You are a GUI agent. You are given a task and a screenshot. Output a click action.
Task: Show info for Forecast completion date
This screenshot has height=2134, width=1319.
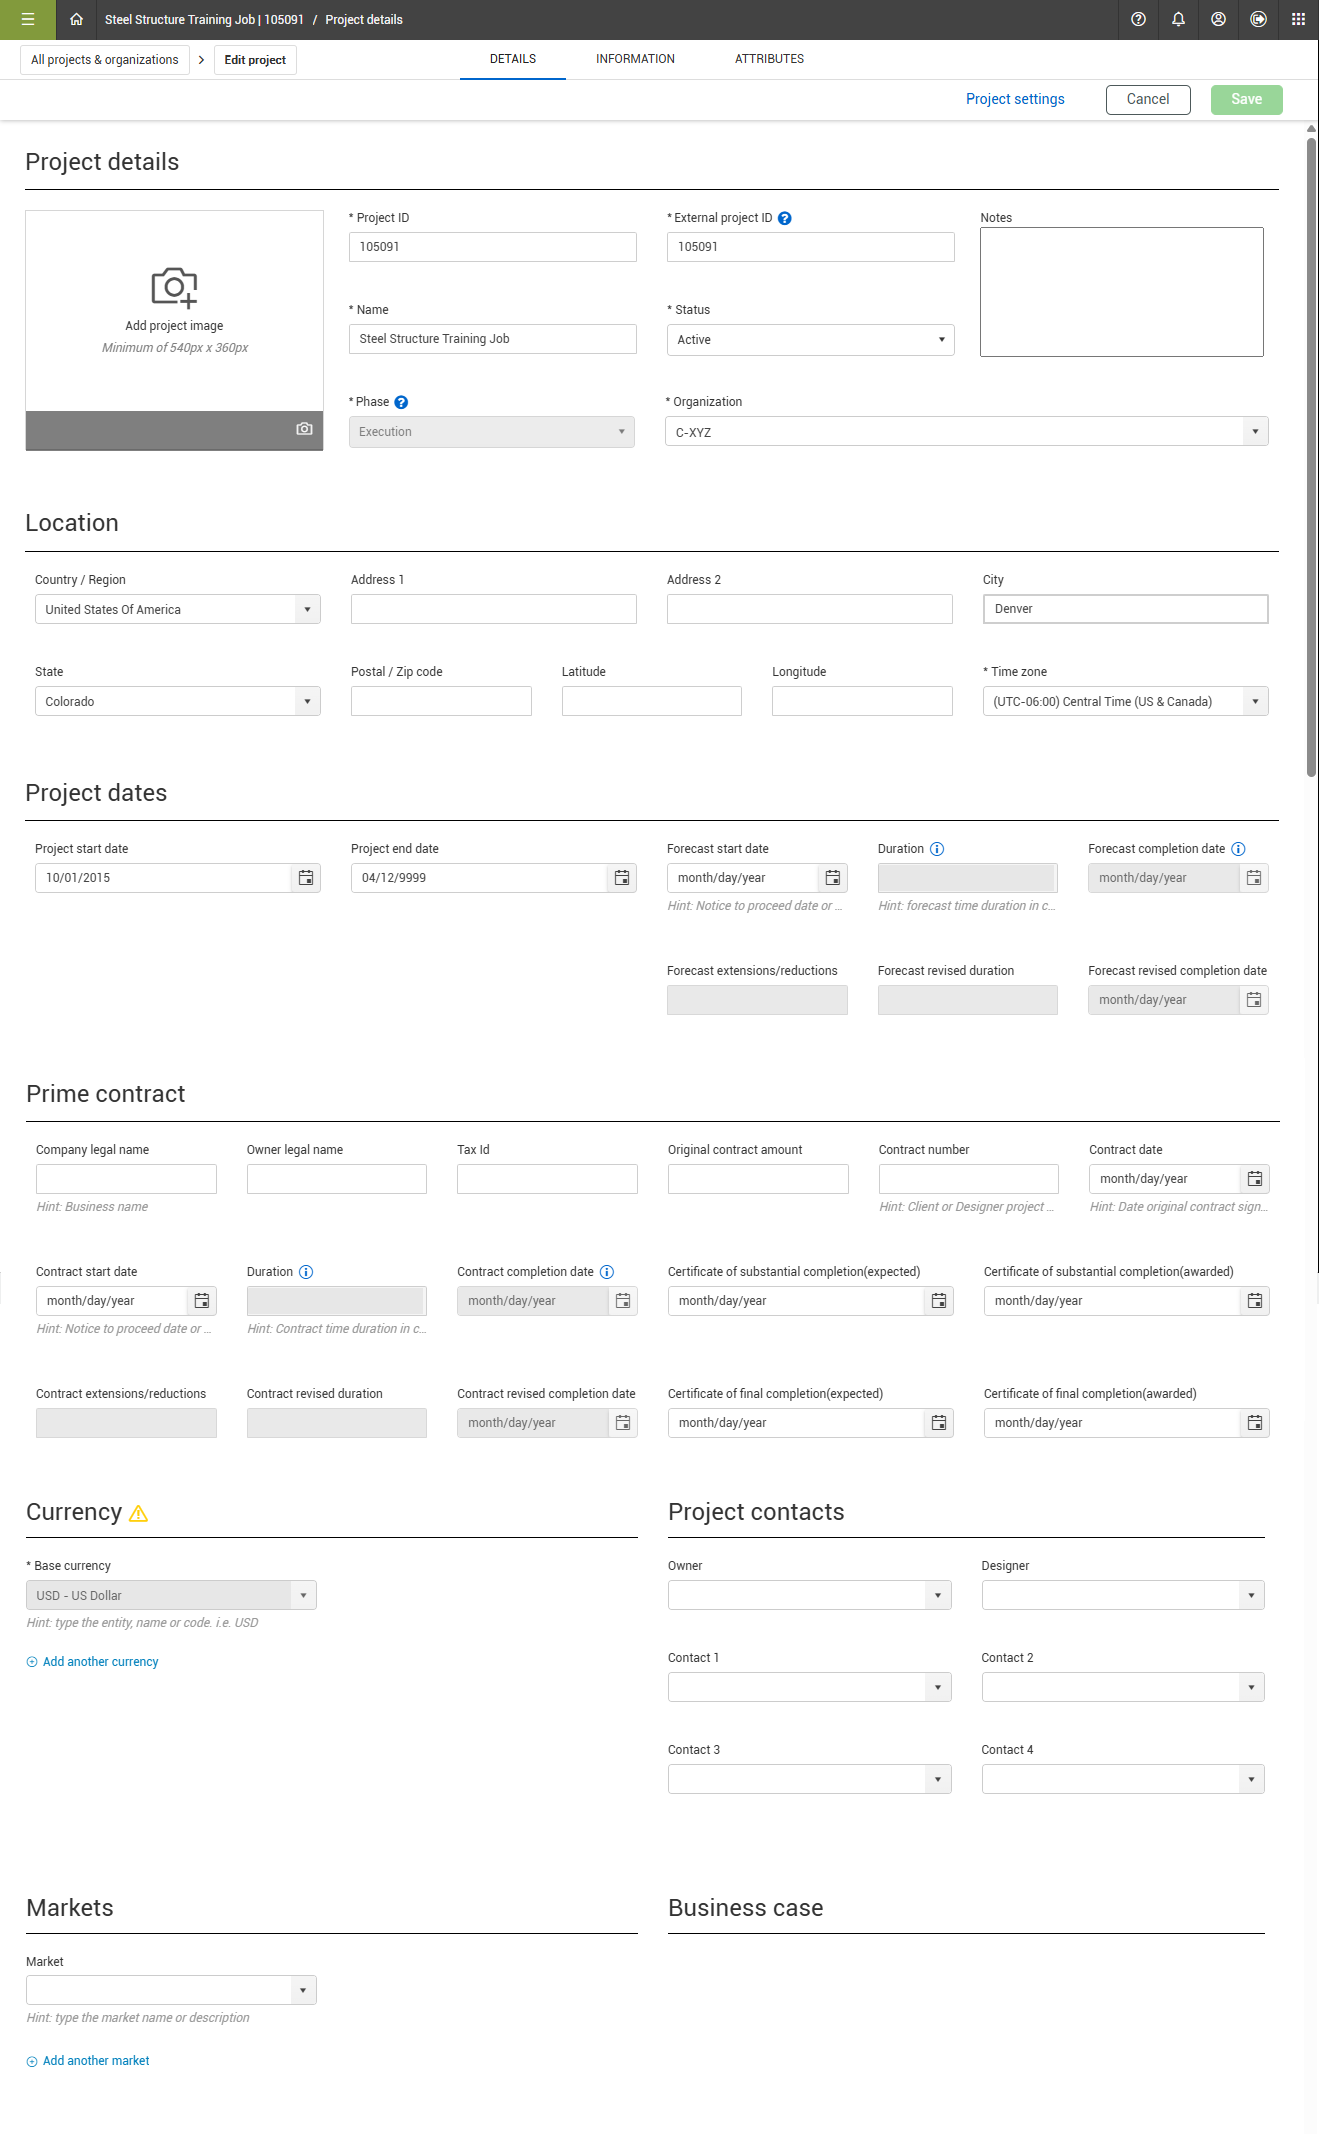click(1238, 849)
